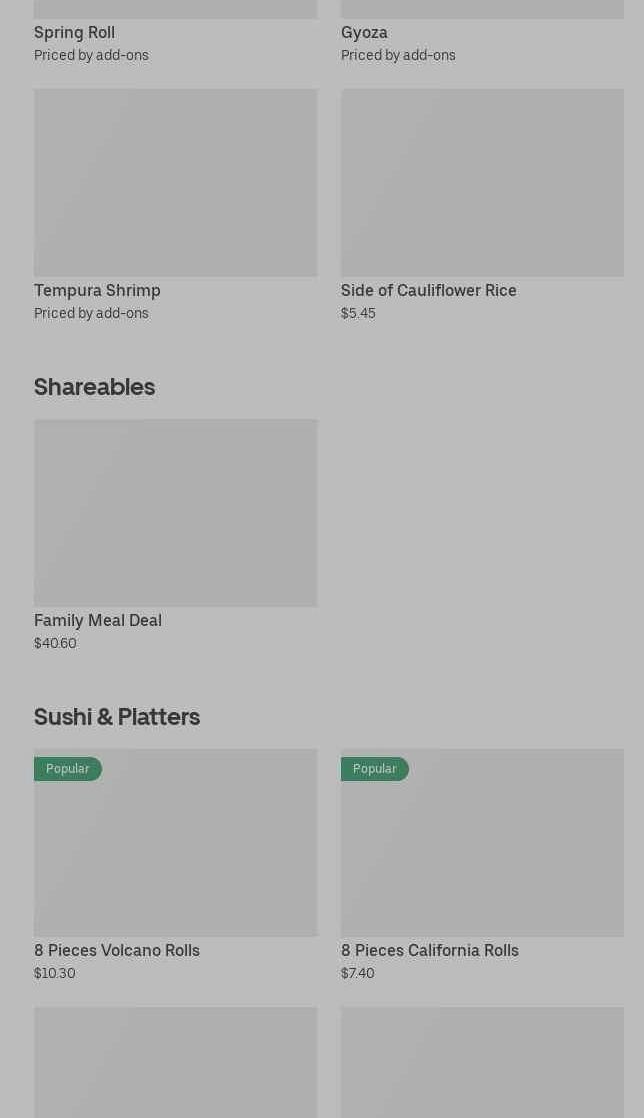Click the Popular badge on Volcano Rolls
644x1118 pixels.
pyautogui.click(x=68, y=769)
